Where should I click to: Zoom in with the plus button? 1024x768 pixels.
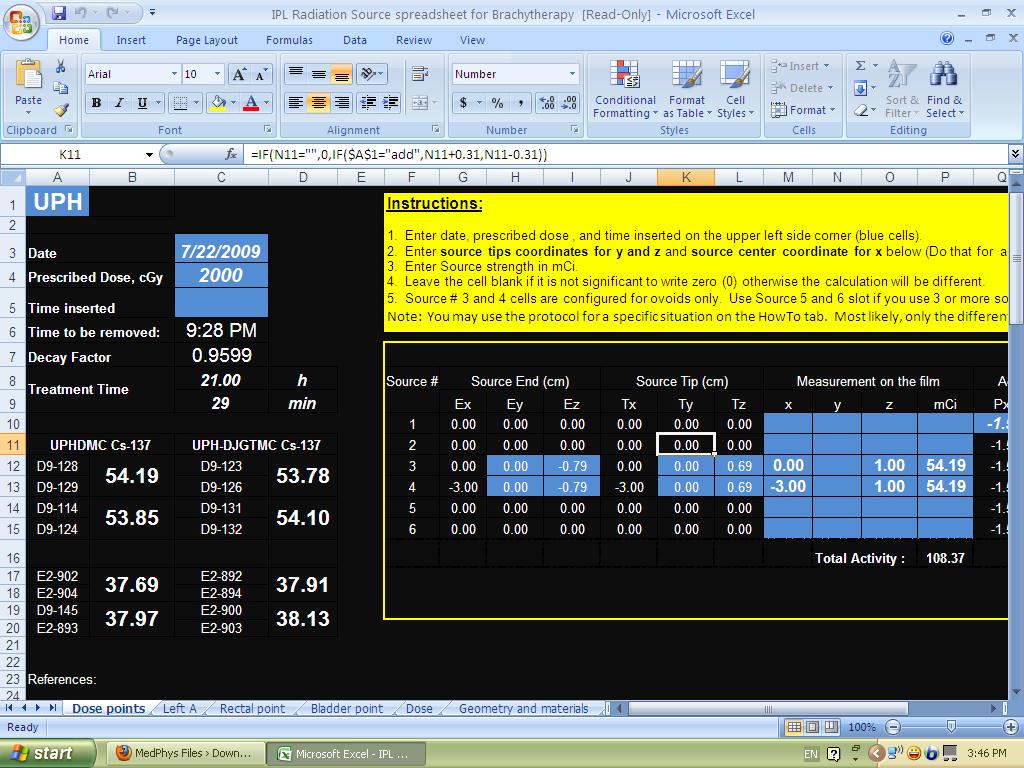[1010, 727]
